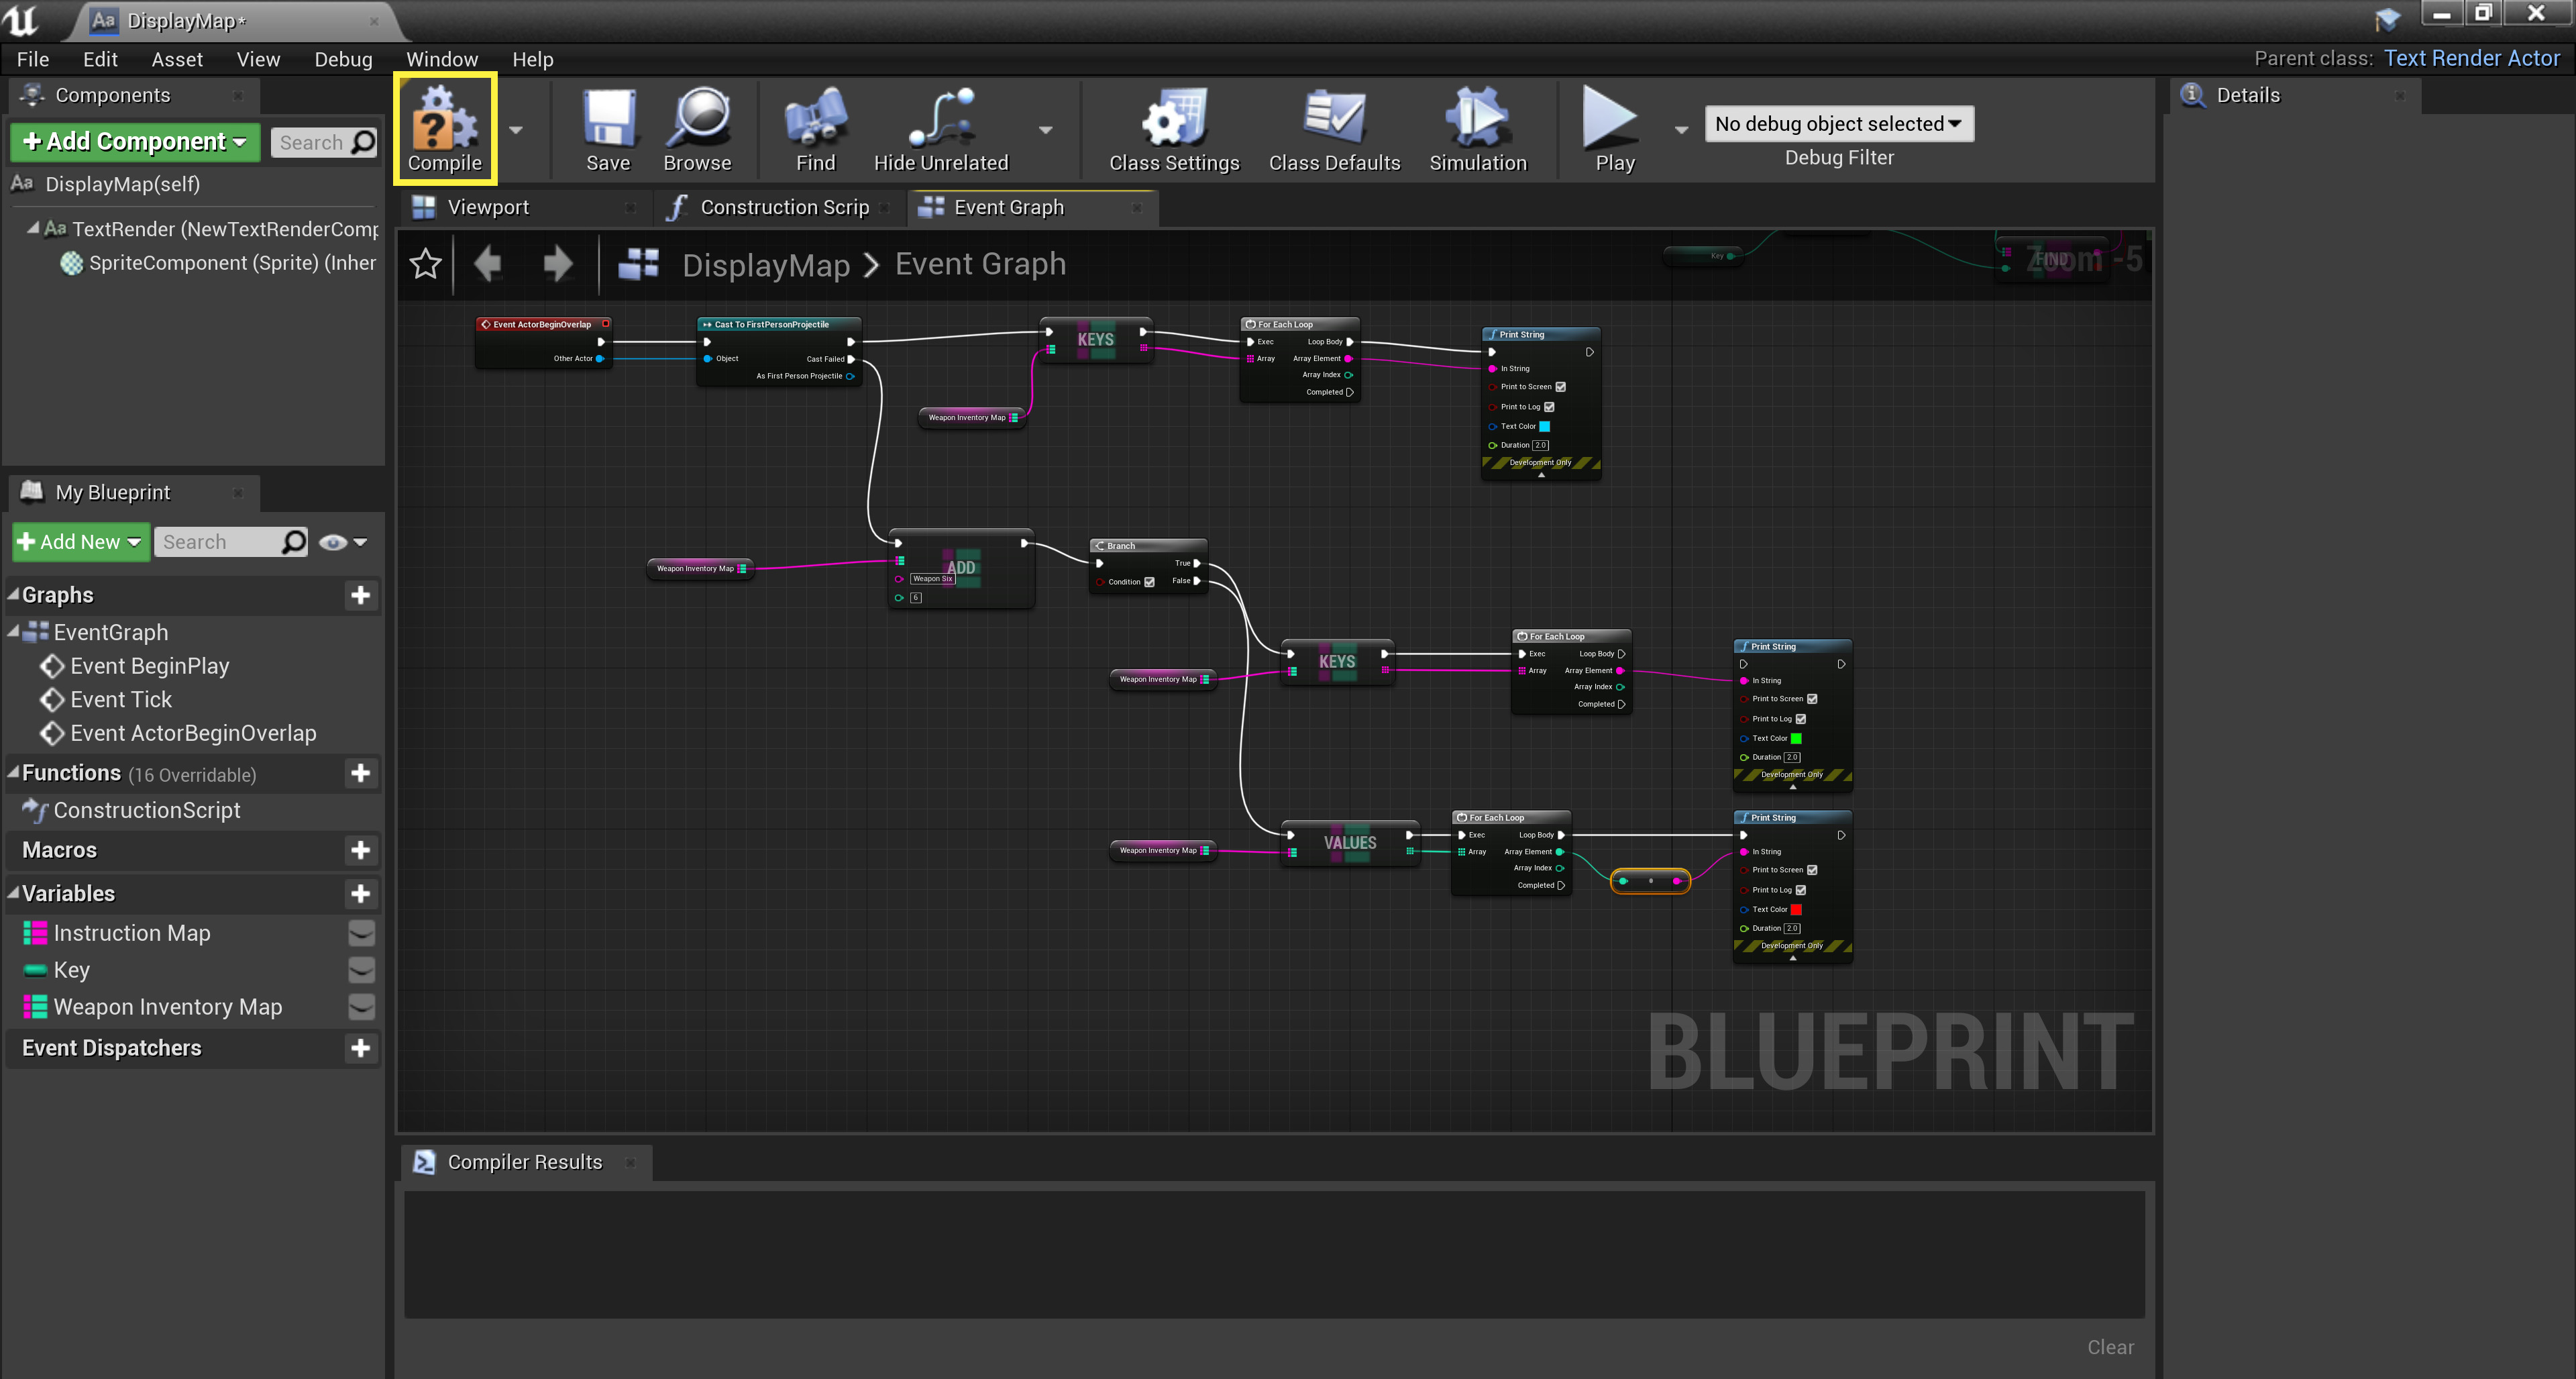Open the debug object selection dropdown

pyautogui.click(x=1838, y=124)
